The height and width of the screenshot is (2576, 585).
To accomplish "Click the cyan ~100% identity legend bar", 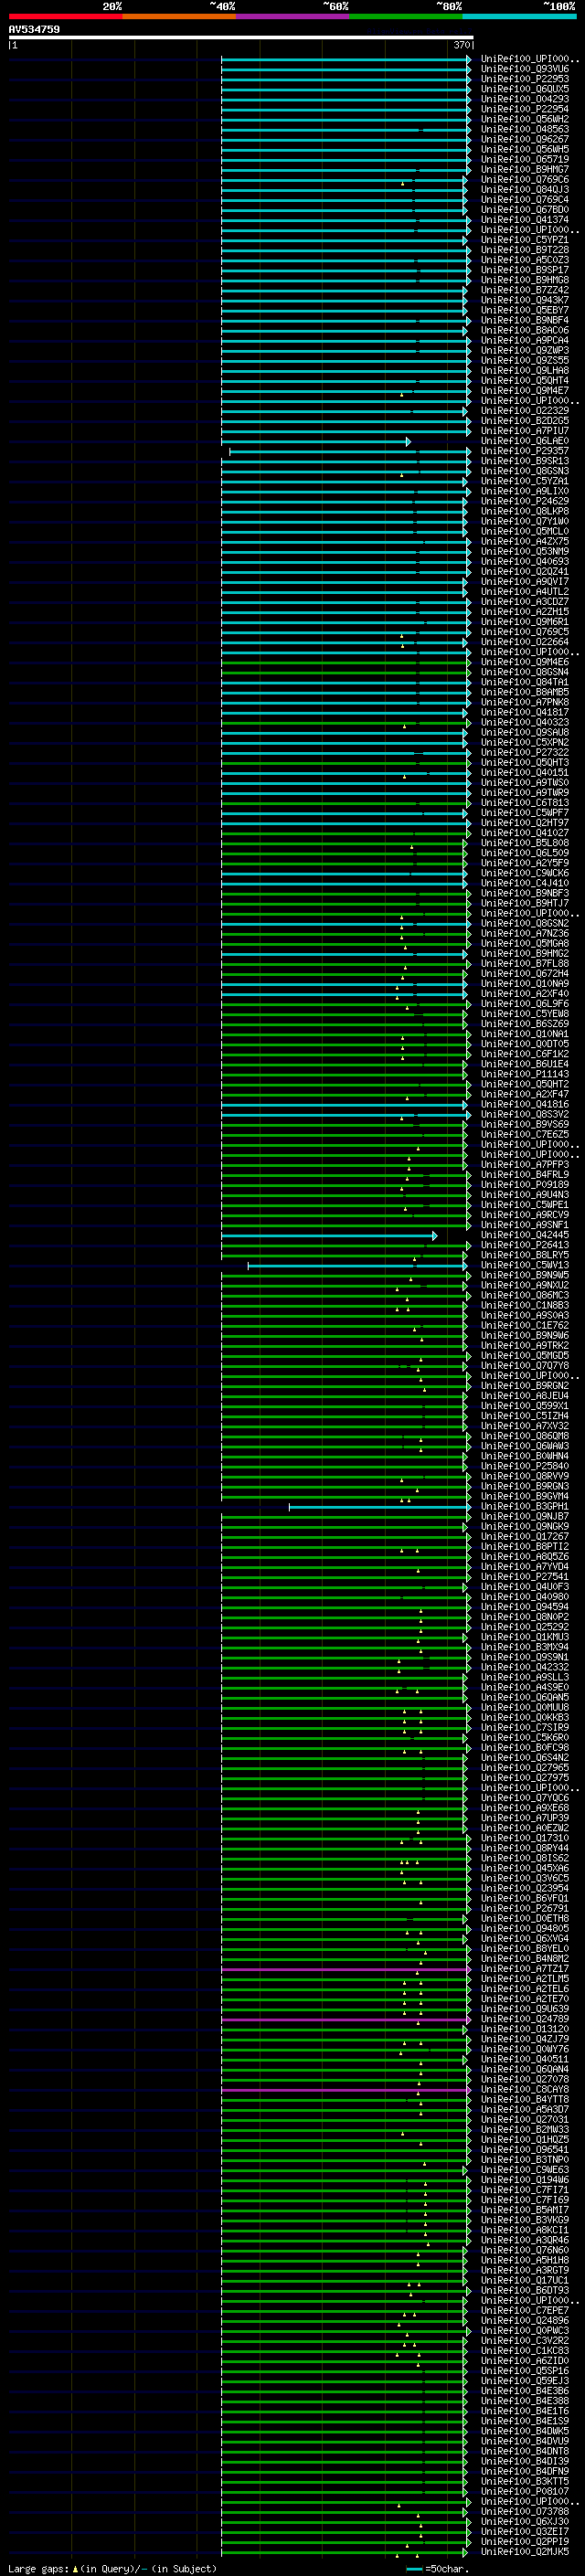I will click(519, 16).
